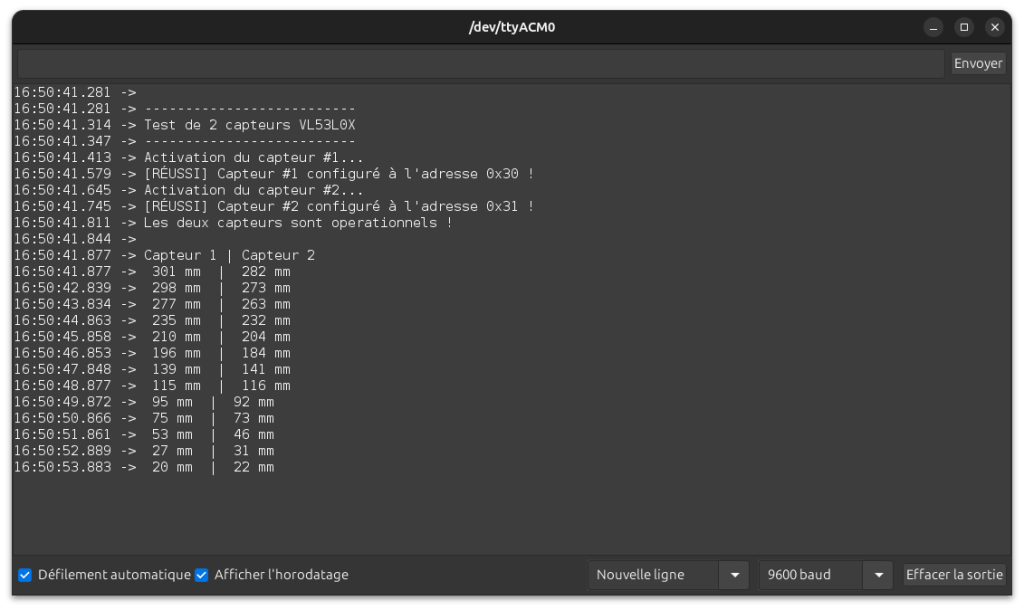Click reading '139 mm | 141 mm'

(221, 370)
